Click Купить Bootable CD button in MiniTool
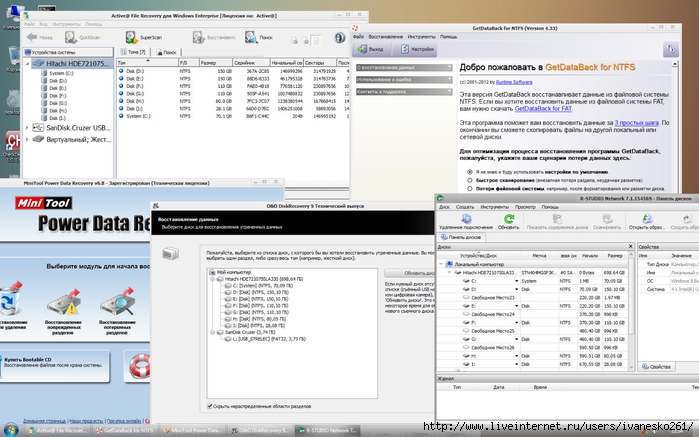The image size is (699, 437). (x=54, y=366)
